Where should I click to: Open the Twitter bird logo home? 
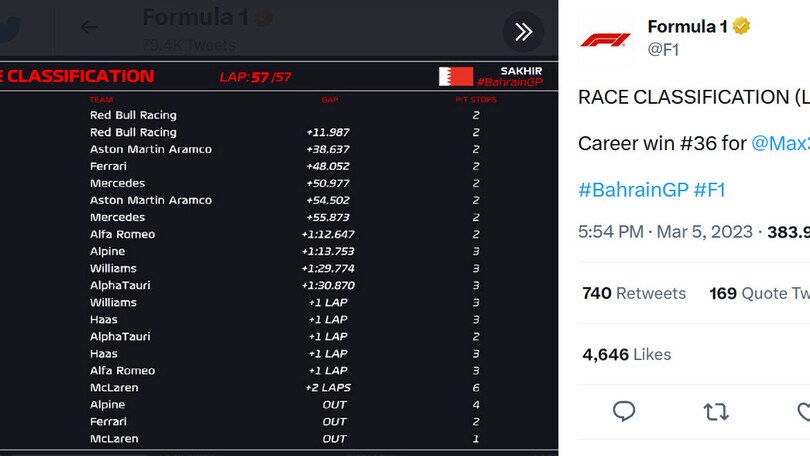click(9, 28)
